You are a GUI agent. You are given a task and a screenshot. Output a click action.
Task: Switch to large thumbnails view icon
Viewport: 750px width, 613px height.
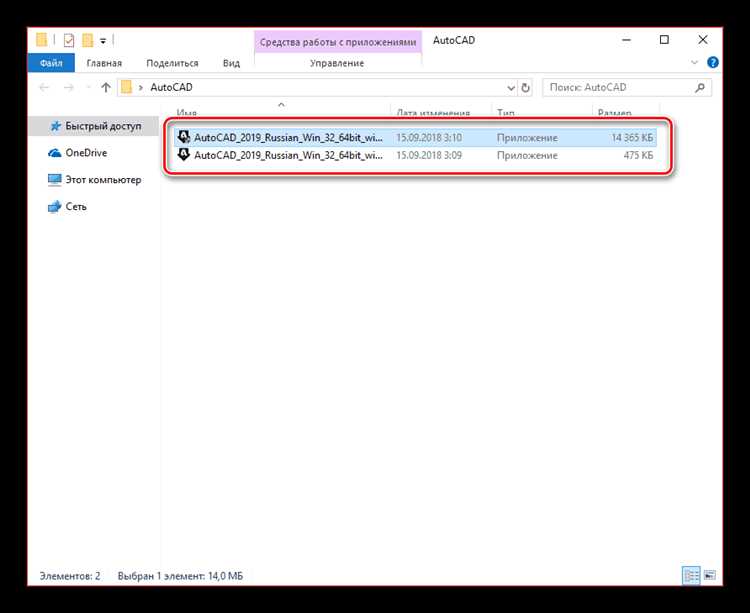(710, 575)
